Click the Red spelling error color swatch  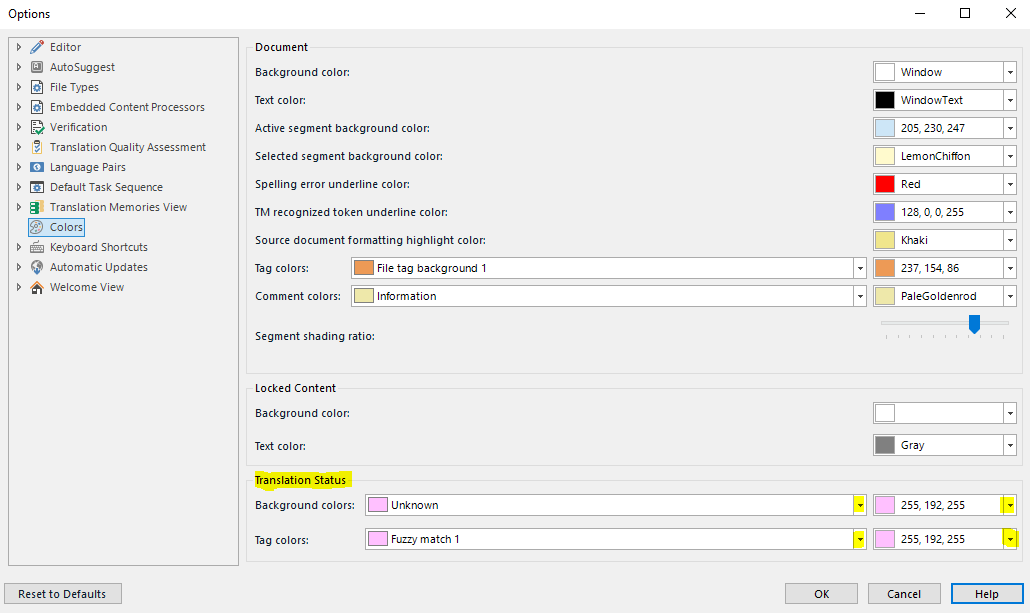click(x=885, y=185)
